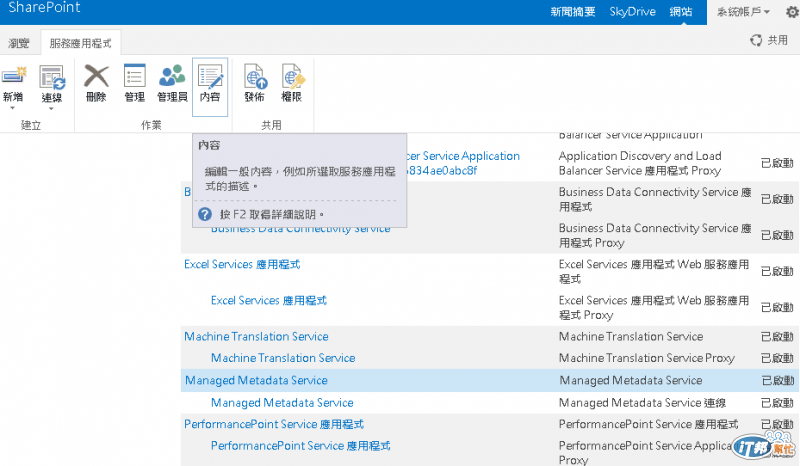
Task: Open the parent PerformancePoint Service 應用程式 link
Action: tap(274, 425)
